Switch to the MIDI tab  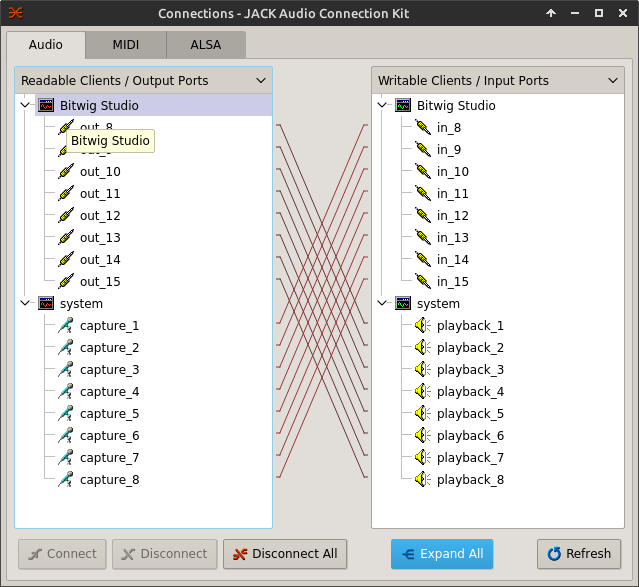coord(125,45)
